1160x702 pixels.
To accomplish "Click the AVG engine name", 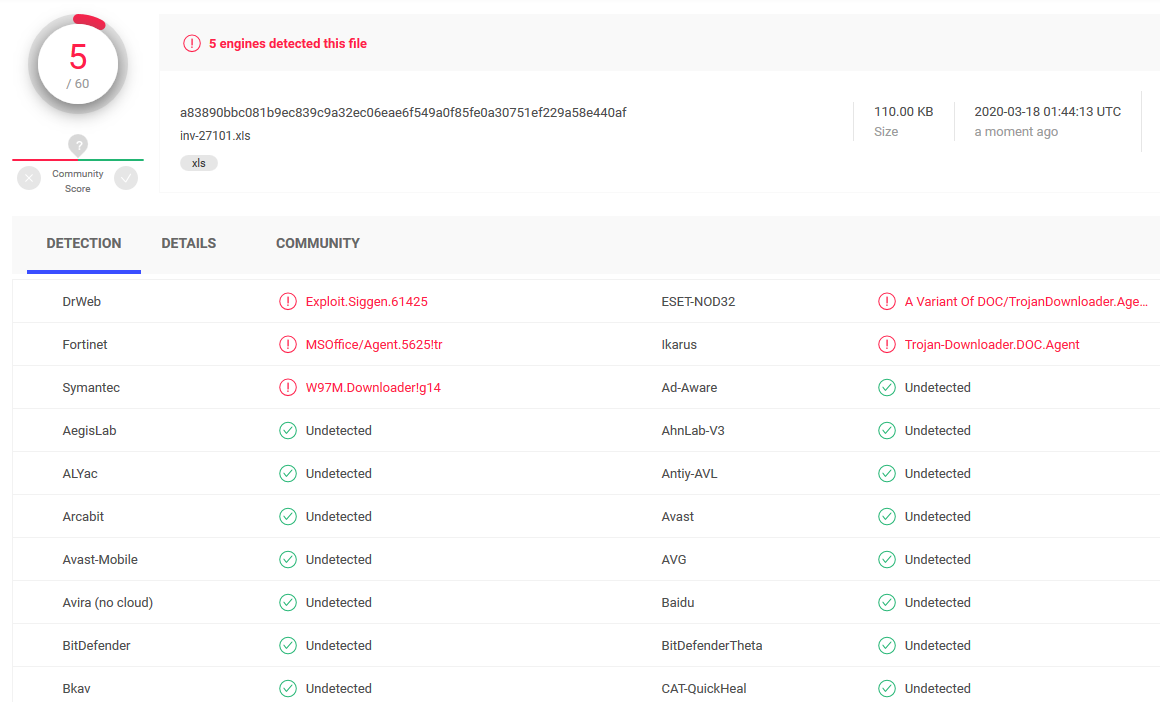I will (674, 559).
